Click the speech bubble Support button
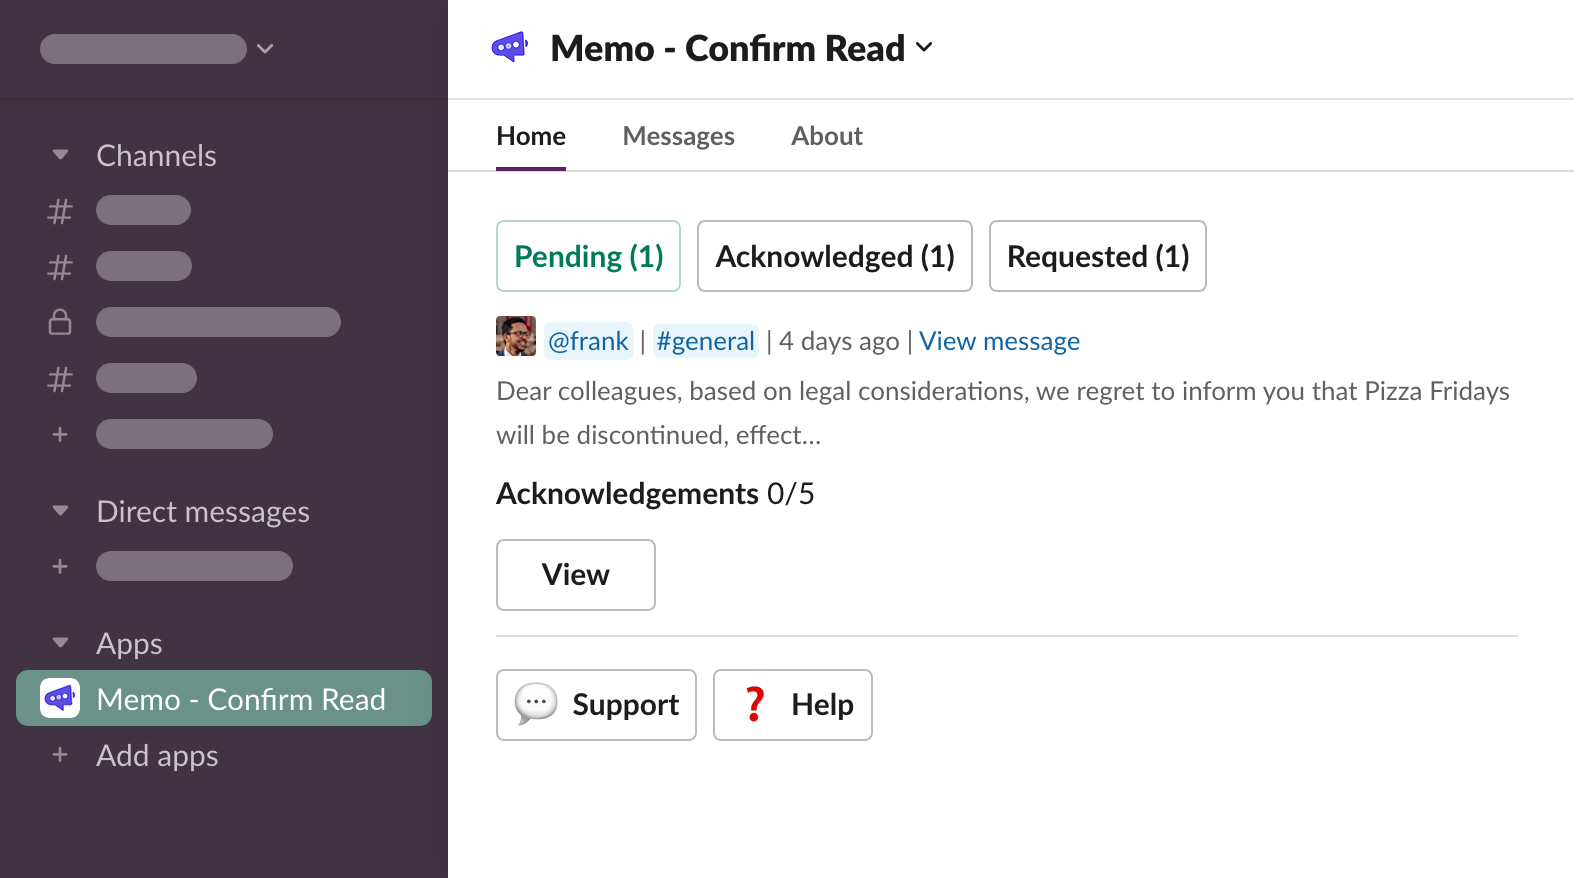This screenshot has height=878, width=1582. pyautogui.click(x=596, y=705)
